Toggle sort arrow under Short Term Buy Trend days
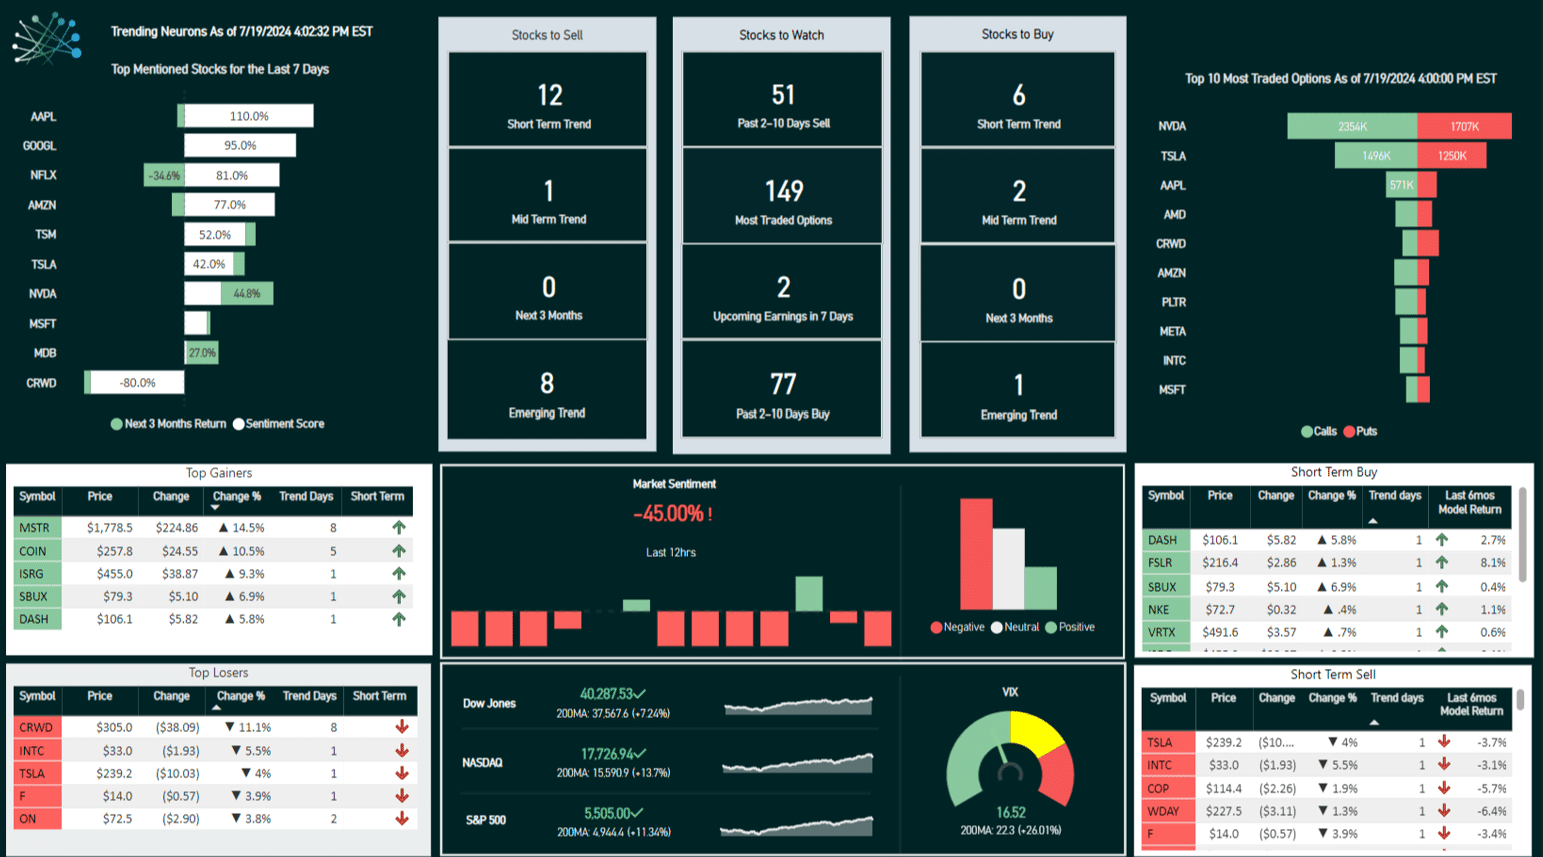 [x=1373, y=521]
